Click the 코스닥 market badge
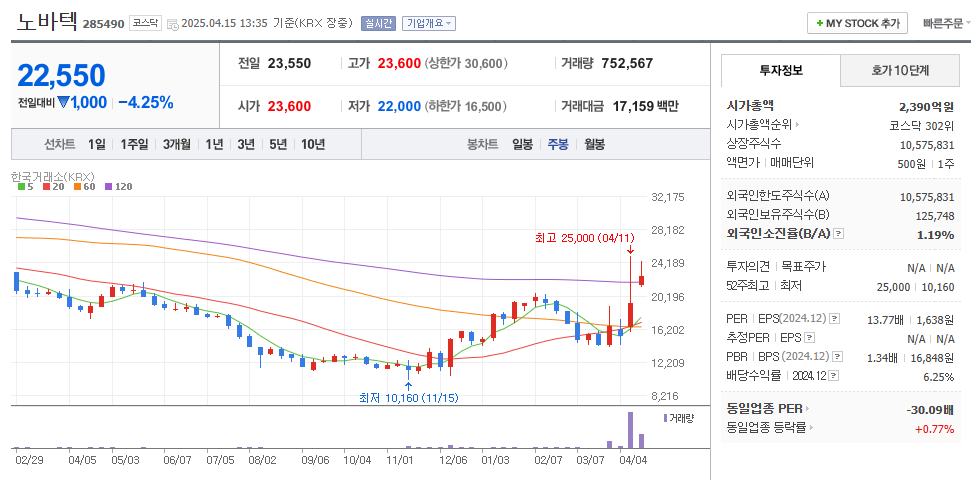Image resolution: width=978 pixels, height=480 pixels. pos(145,24)
